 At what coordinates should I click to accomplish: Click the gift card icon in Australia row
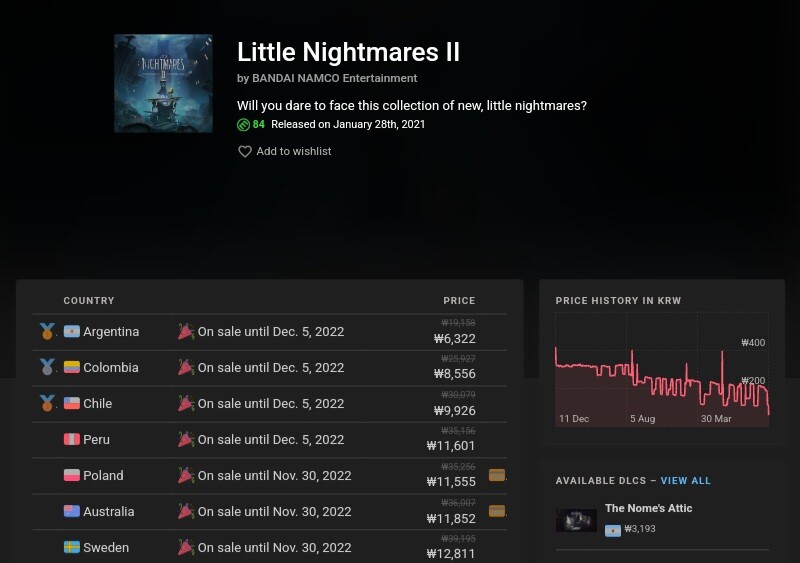pyautogui.click(x=496, y=511)
